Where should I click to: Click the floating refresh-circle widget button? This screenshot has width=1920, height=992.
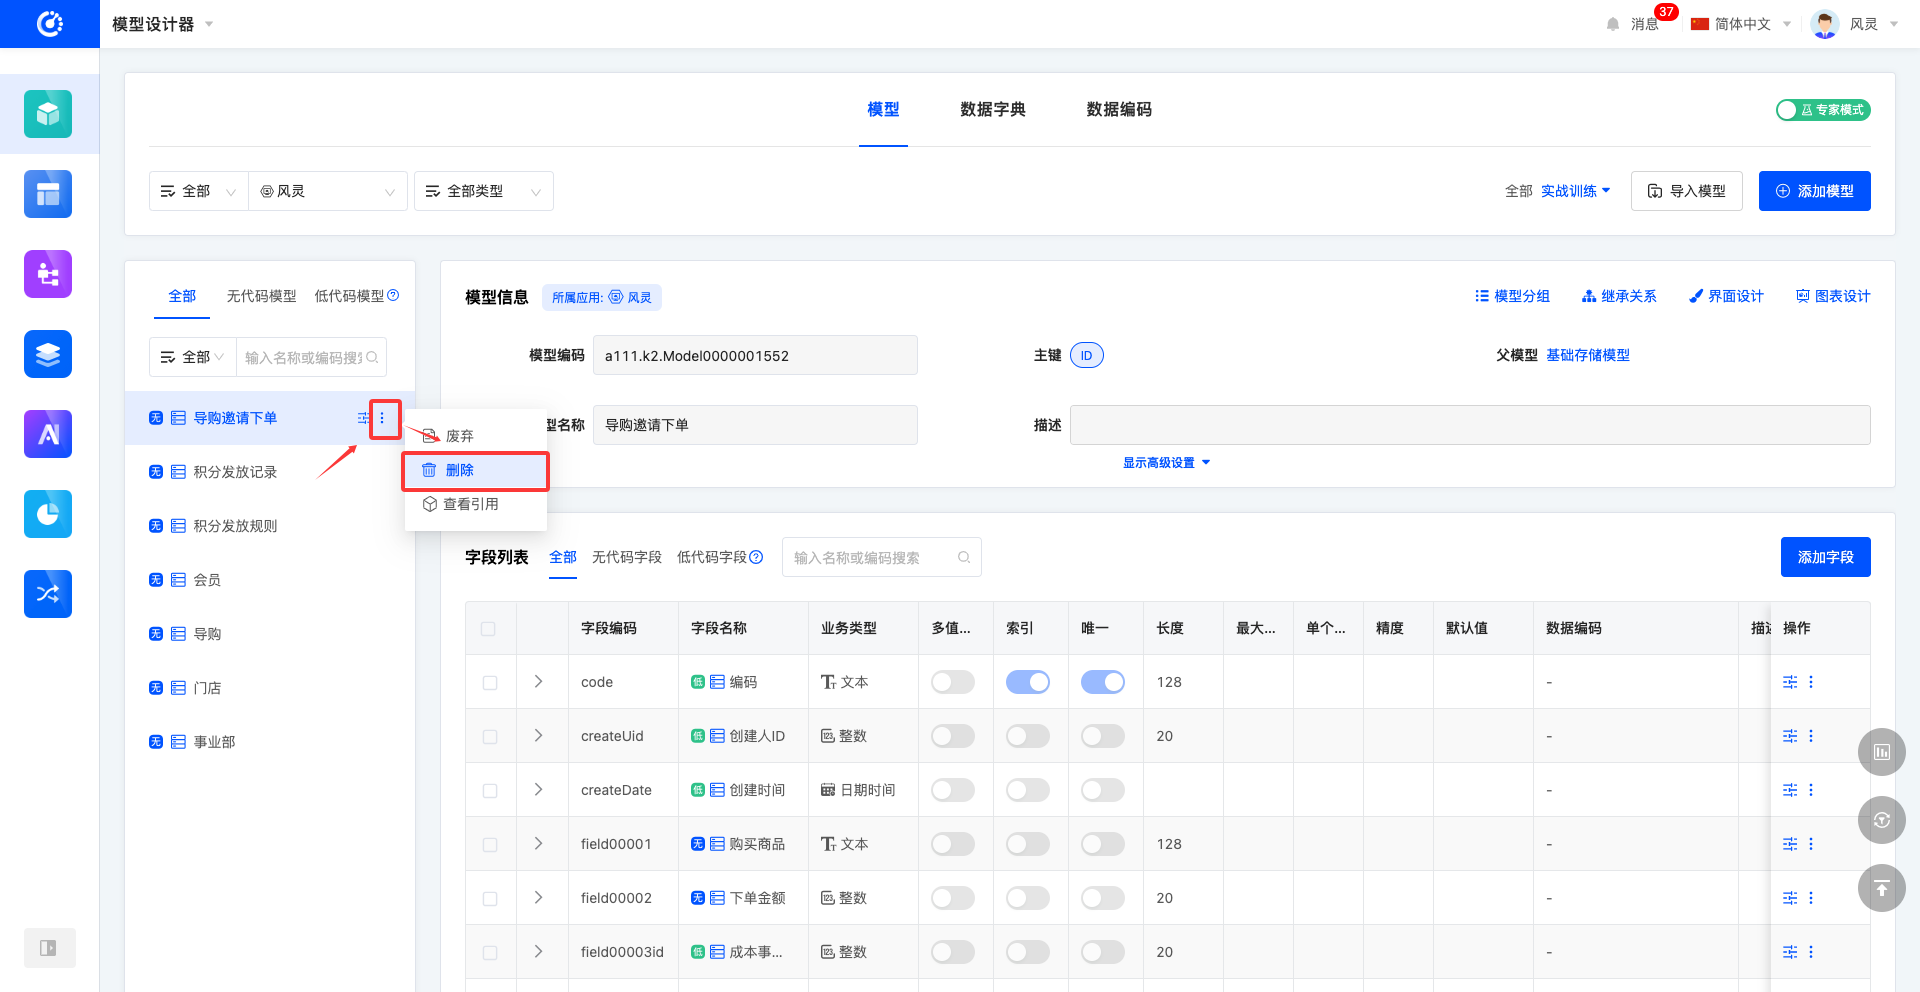click(x=1882, y=820)
